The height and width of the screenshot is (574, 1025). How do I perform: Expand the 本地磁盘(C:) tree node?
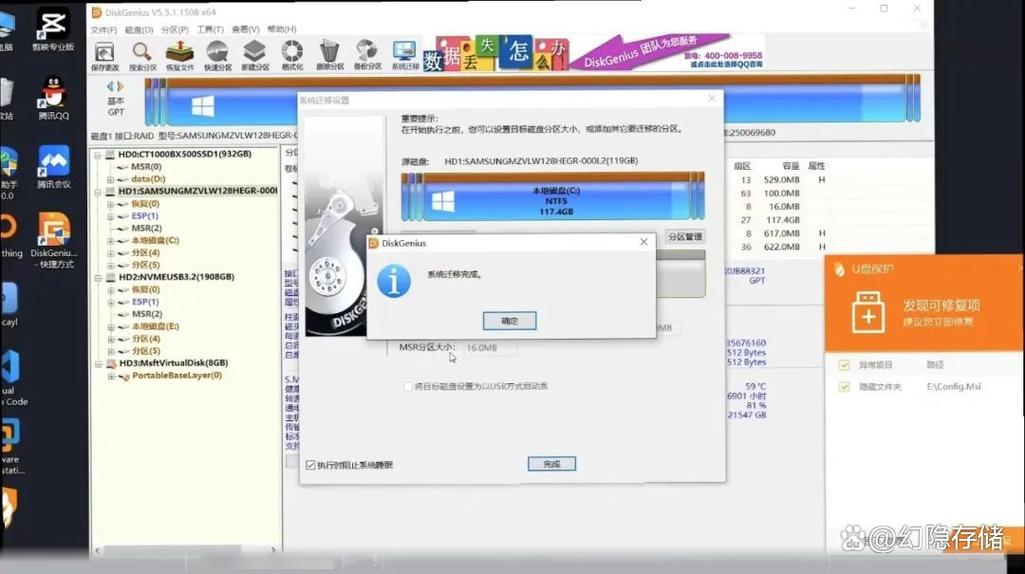(x=110, y=241)
